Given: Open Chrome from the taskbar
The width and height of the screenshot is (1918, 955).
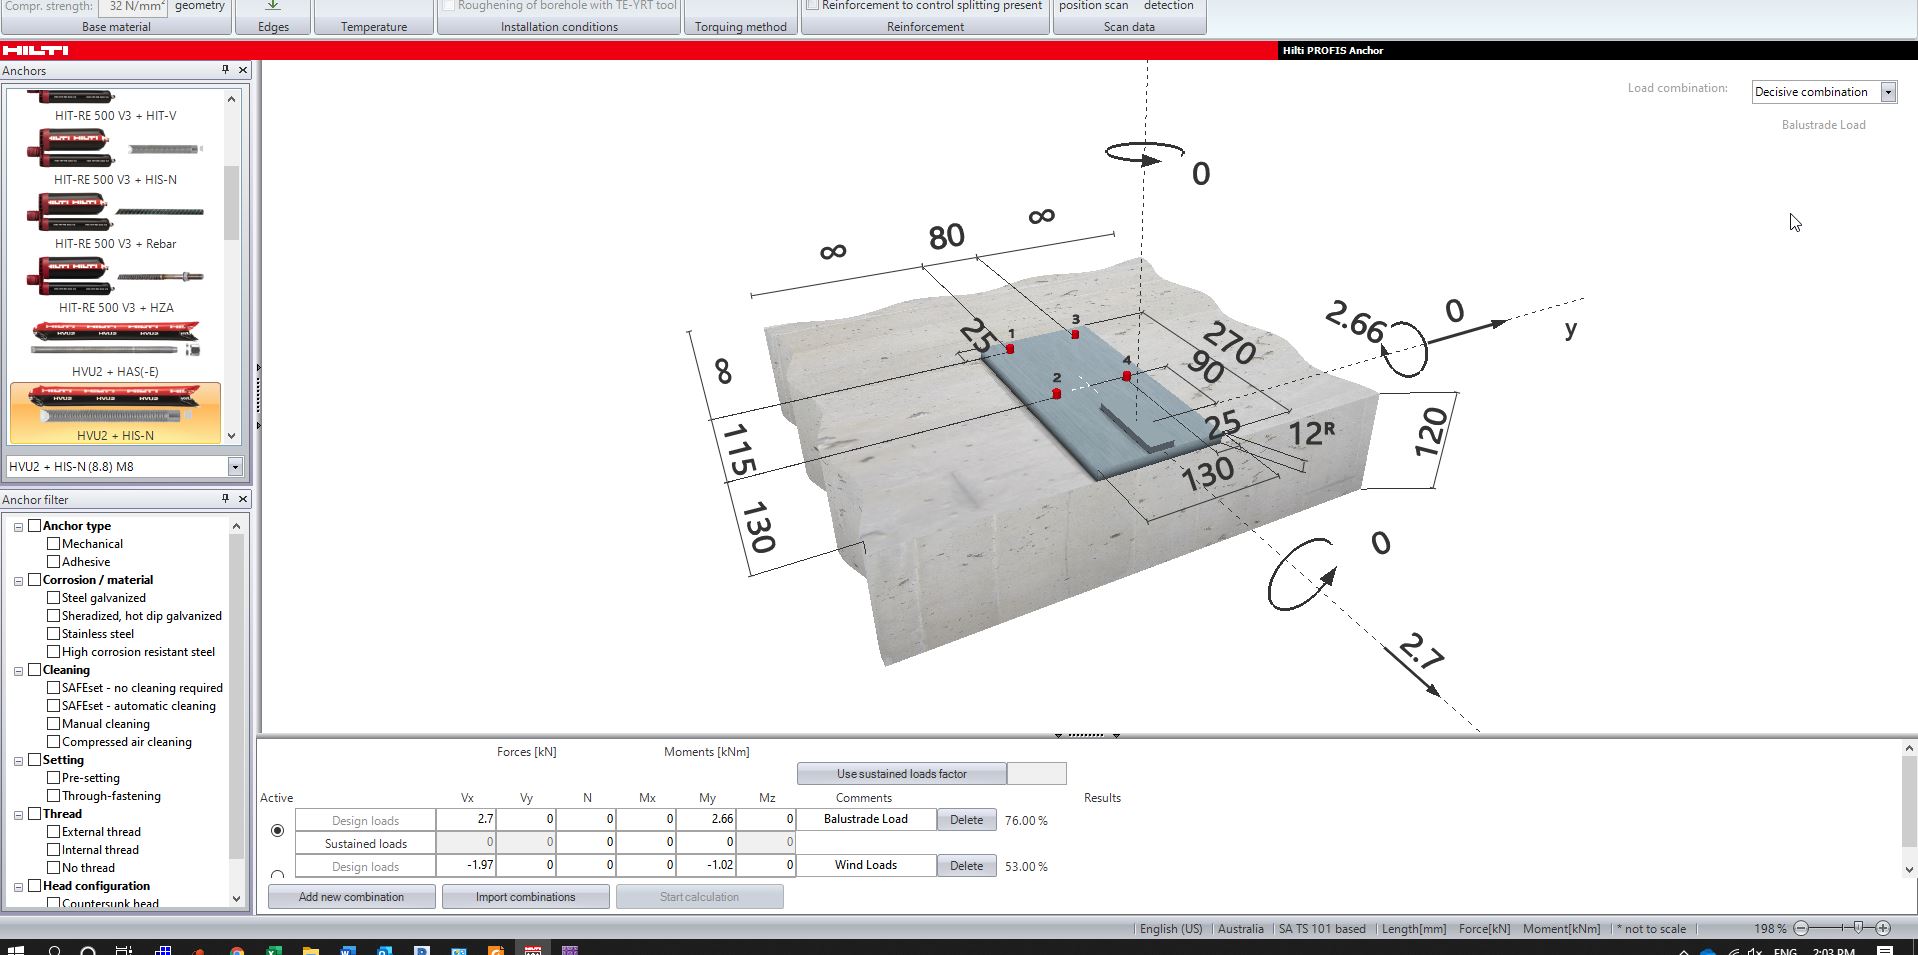Looking at the screenshot, I should pyautogui.click(x=236, y=949).
